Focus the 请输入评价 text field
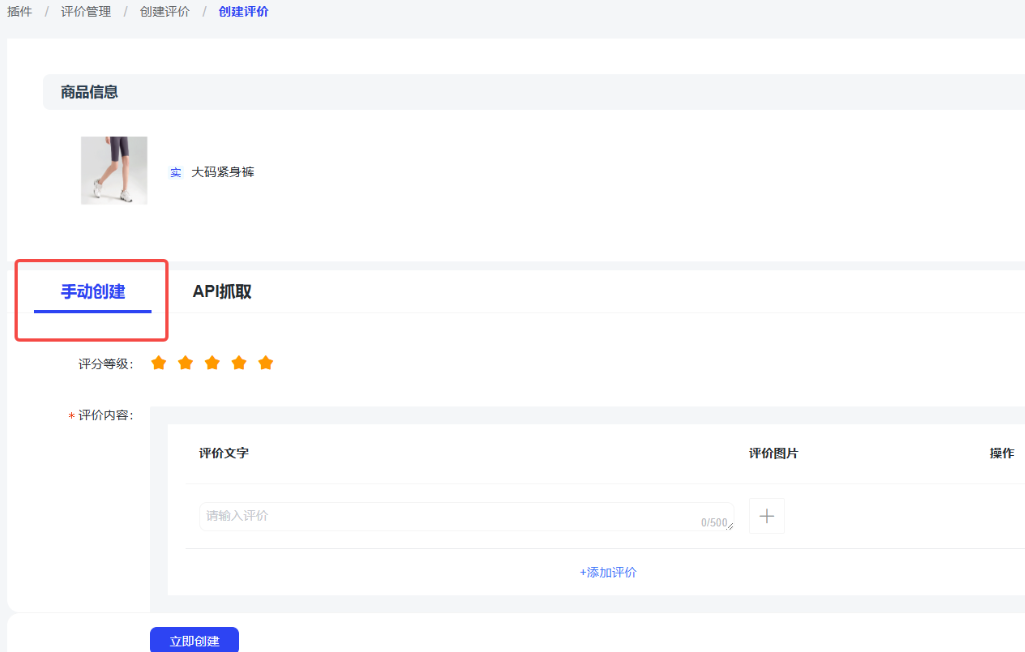The image size is (1025, 652). 450,516
